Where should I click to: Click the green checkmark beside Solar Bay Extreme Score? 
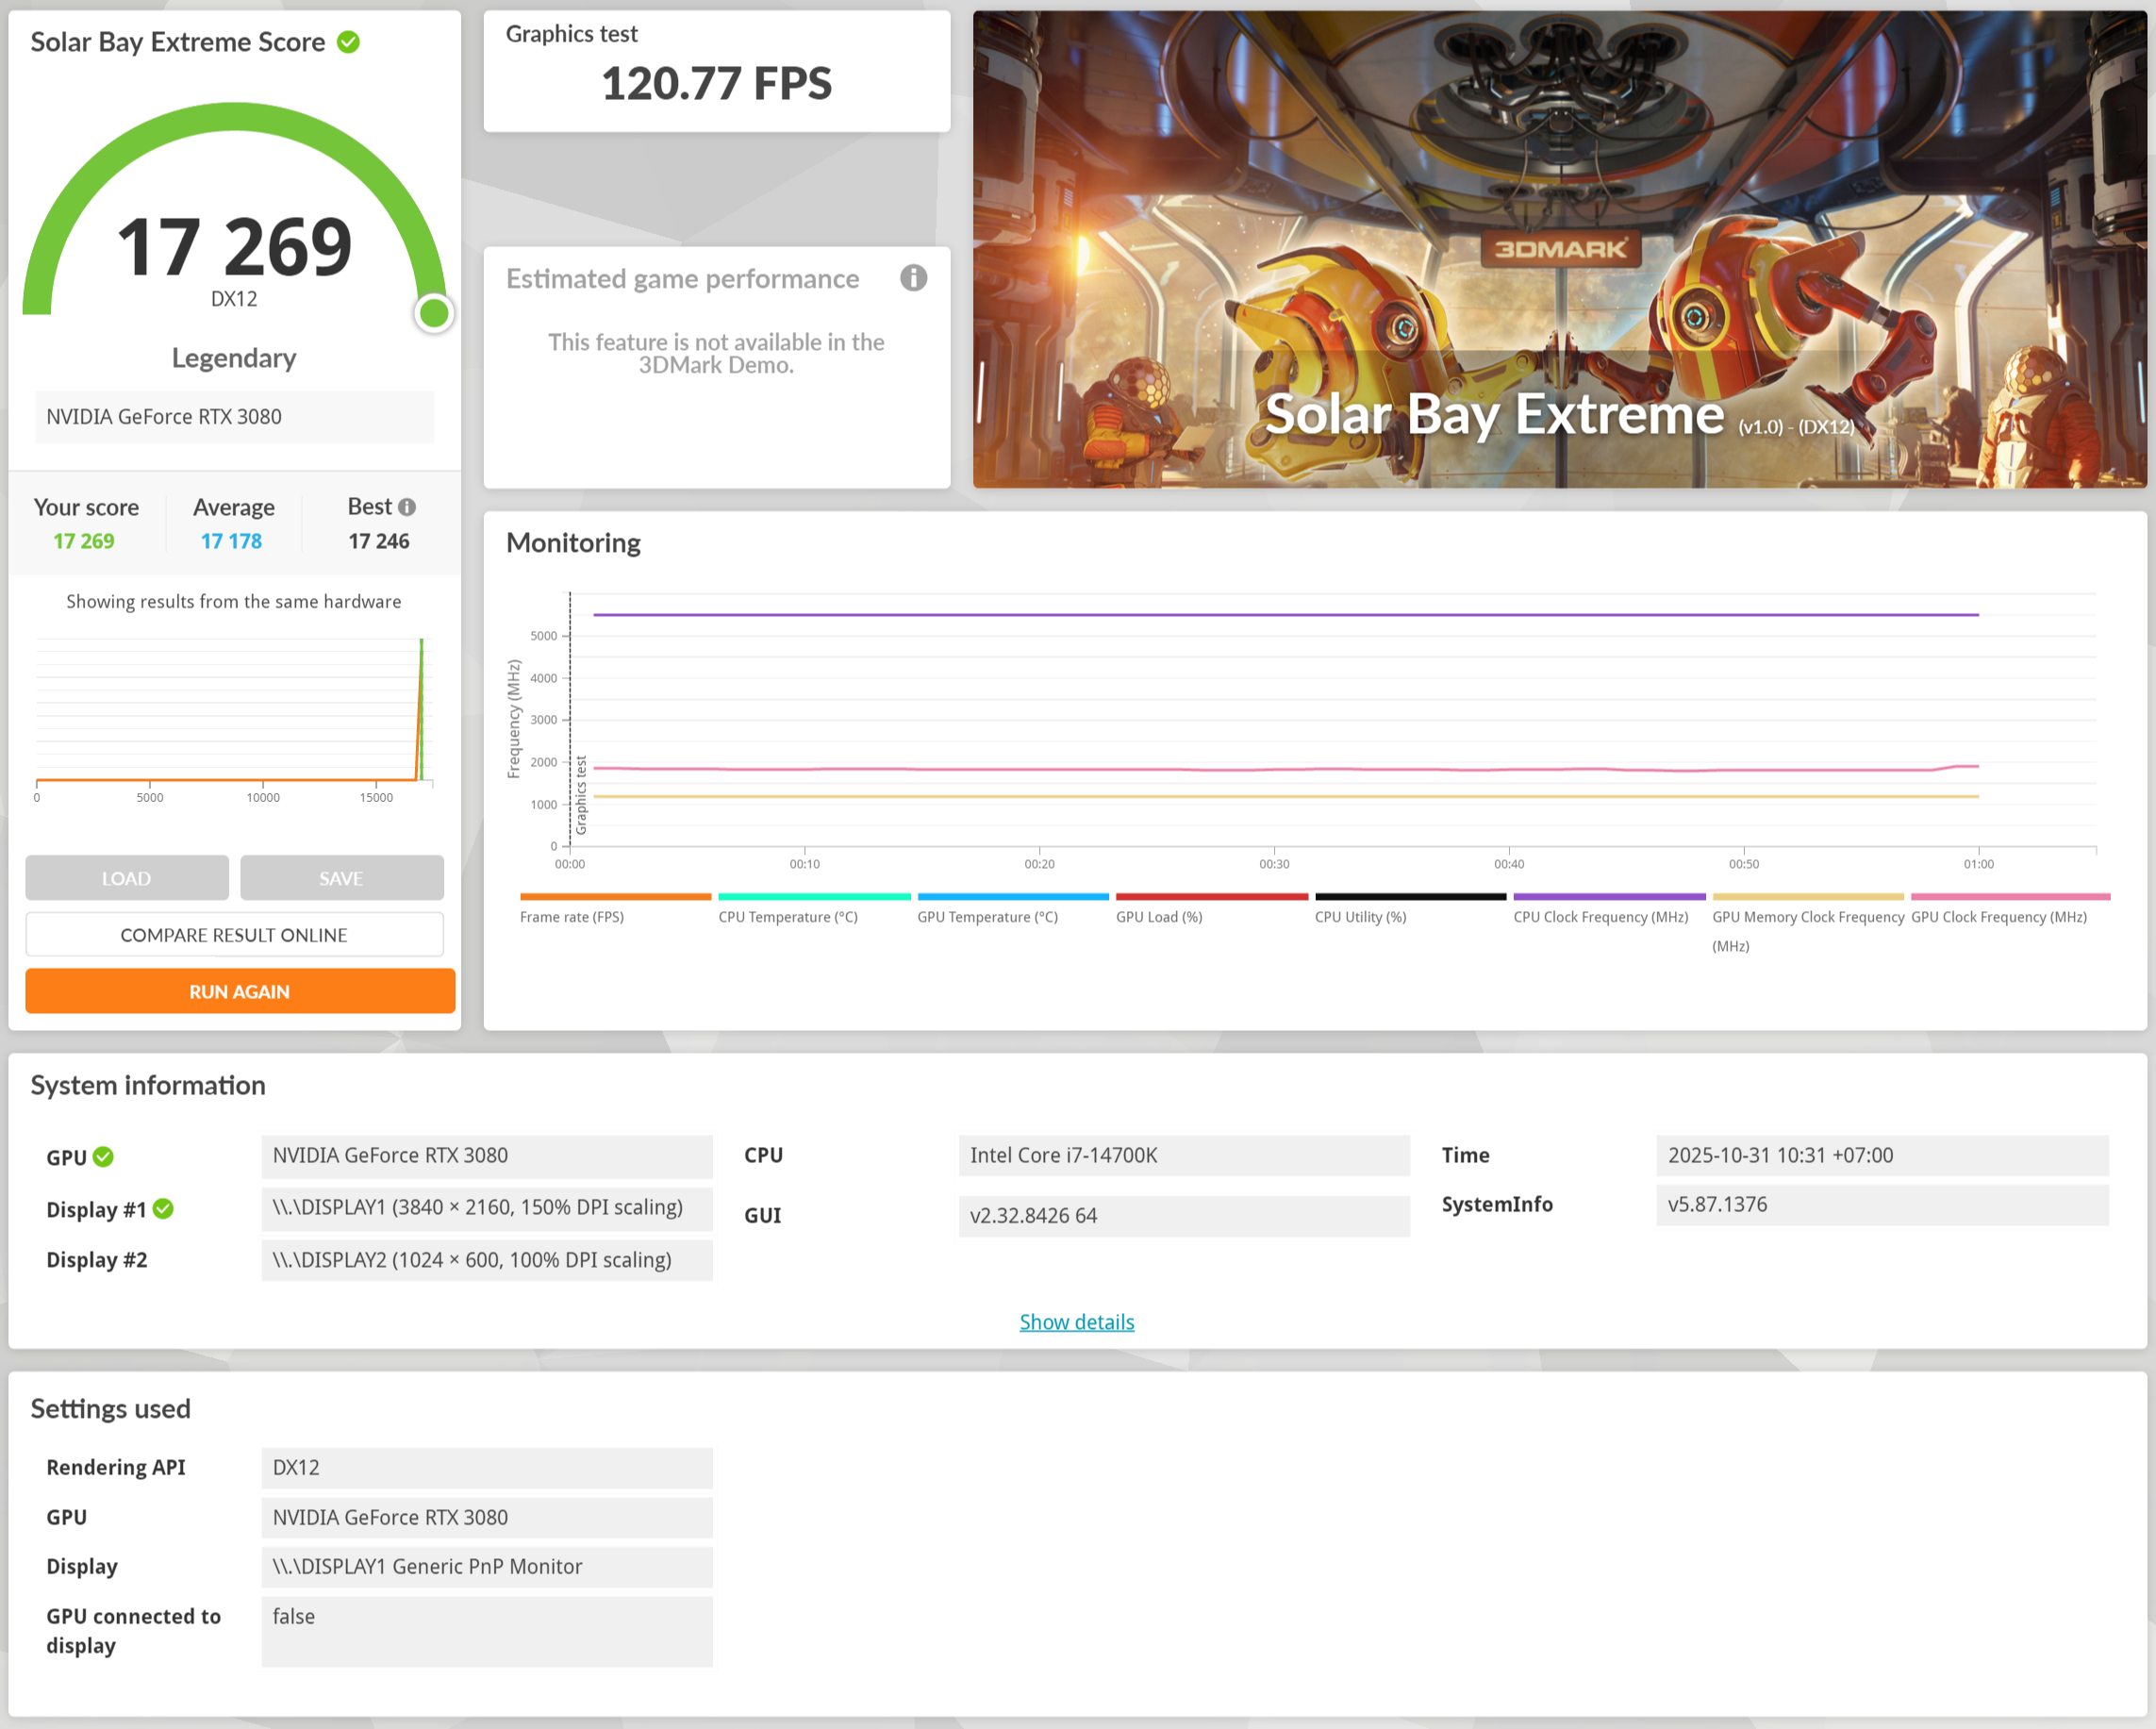348,42
